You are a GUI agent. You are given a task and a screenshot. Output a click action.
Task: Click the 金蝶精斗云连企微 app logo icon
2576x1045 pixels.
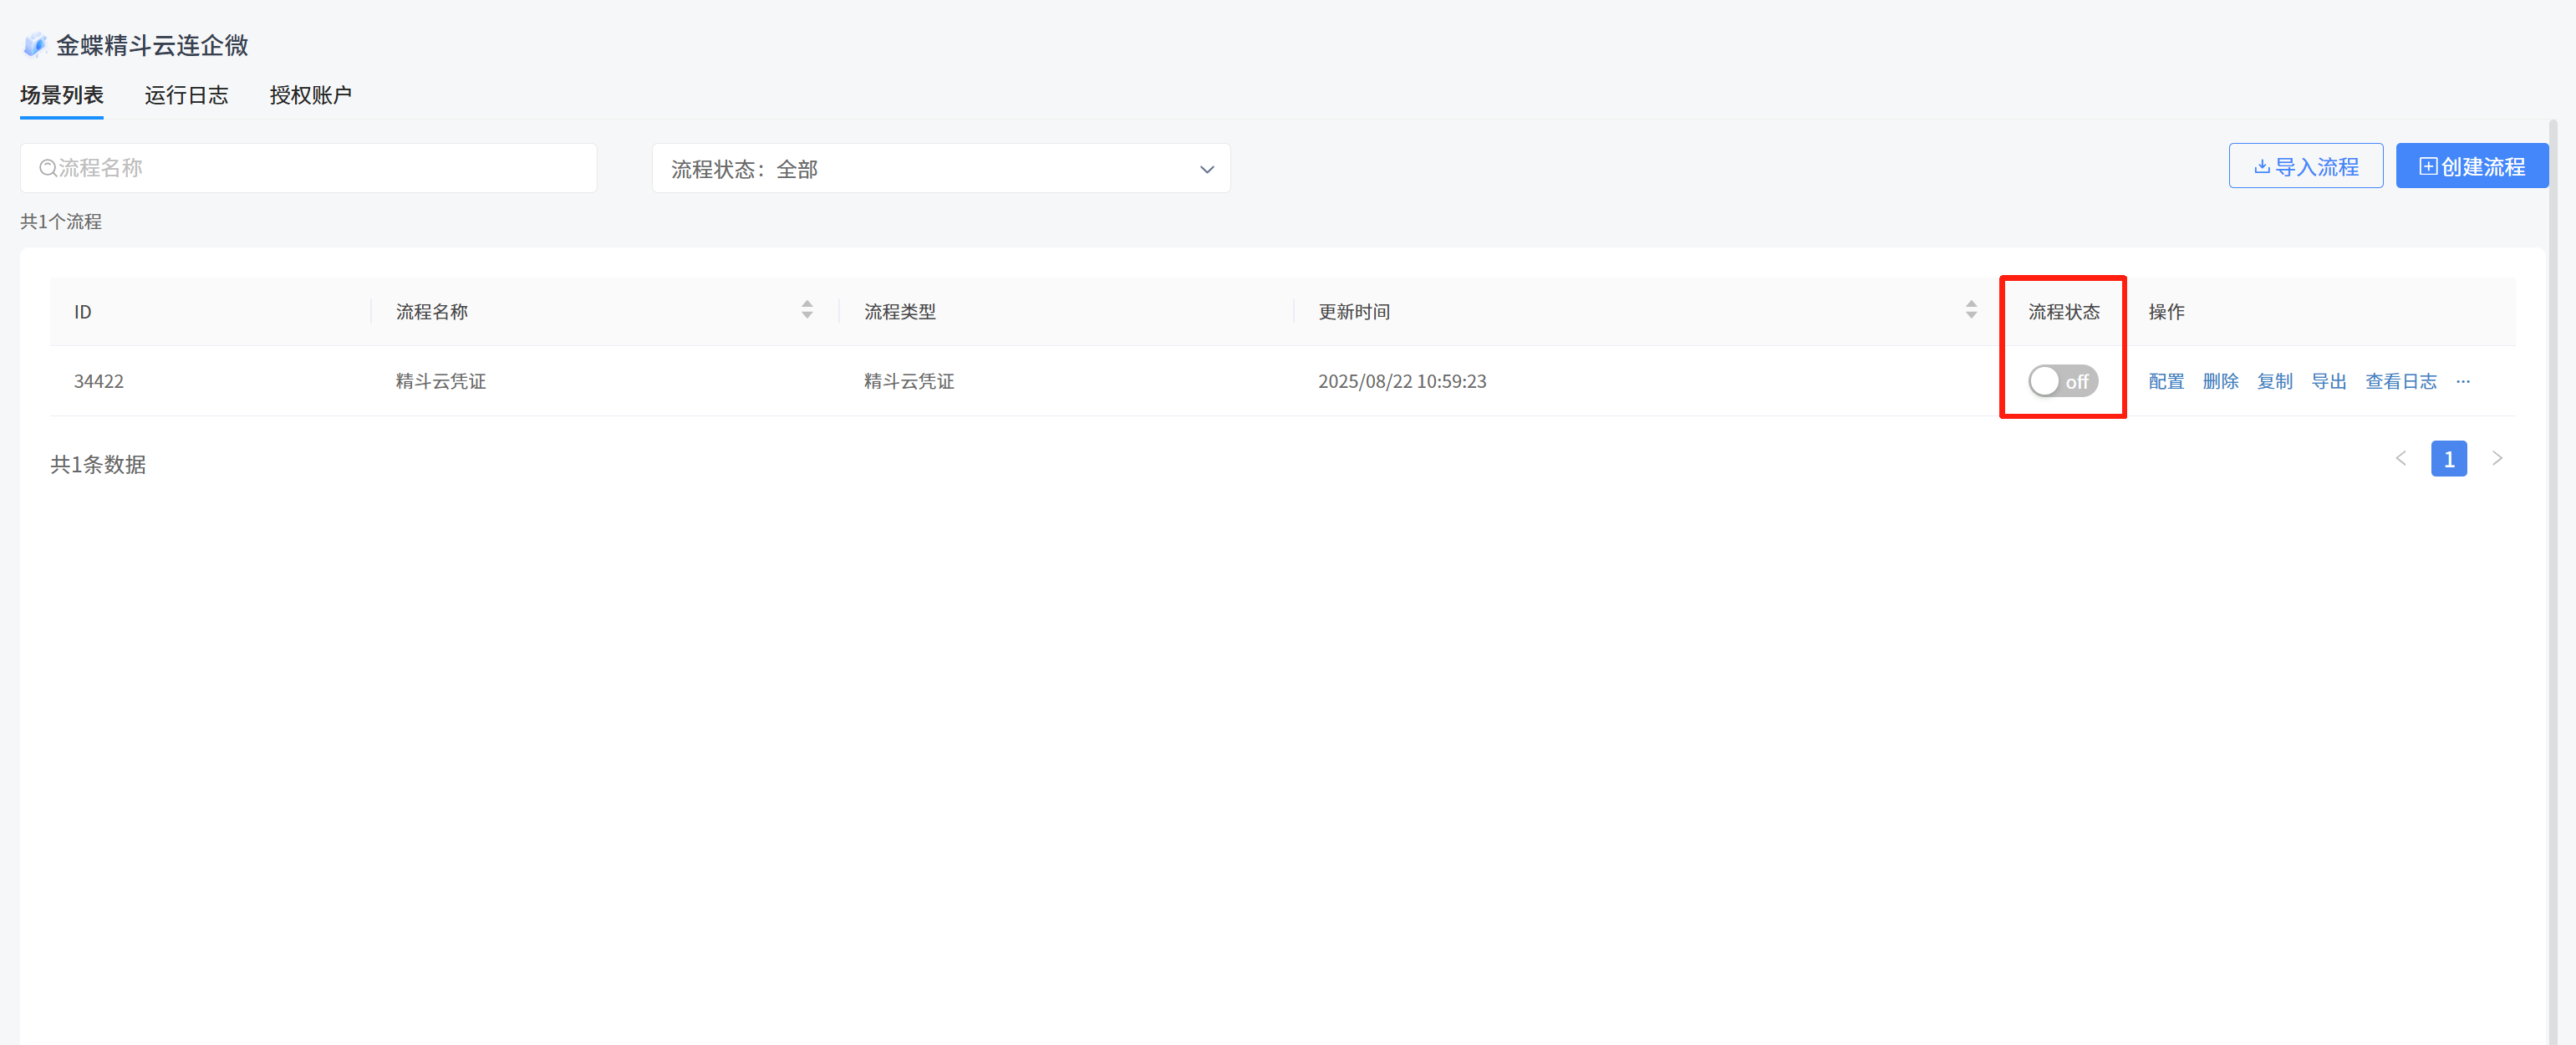click(x=35, y=45)
